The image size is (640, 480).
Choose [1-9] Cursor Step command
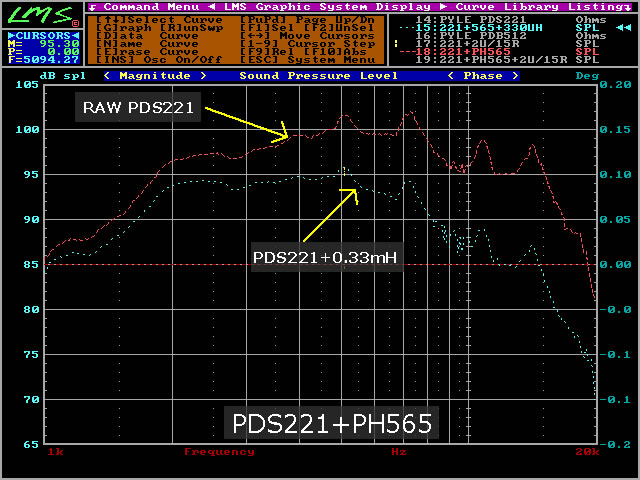click(307, 44)
